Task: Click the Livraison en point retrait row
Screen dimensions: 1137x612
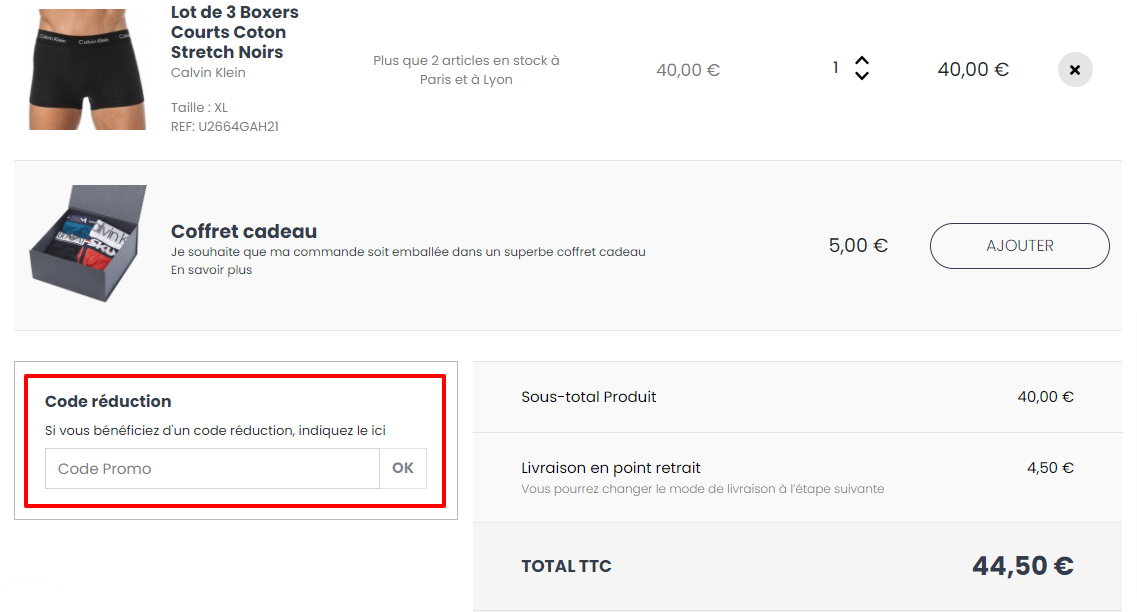Action: (797, 477)
